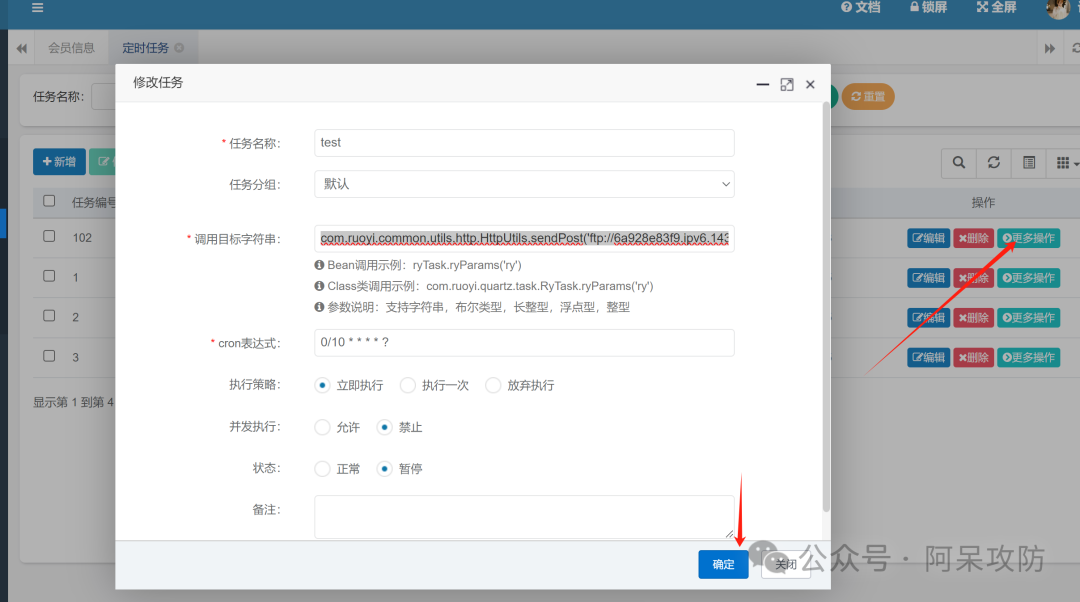Refresh the table with refresh icon
This screenshot has height=602, width=1080.
coord(994,163)
